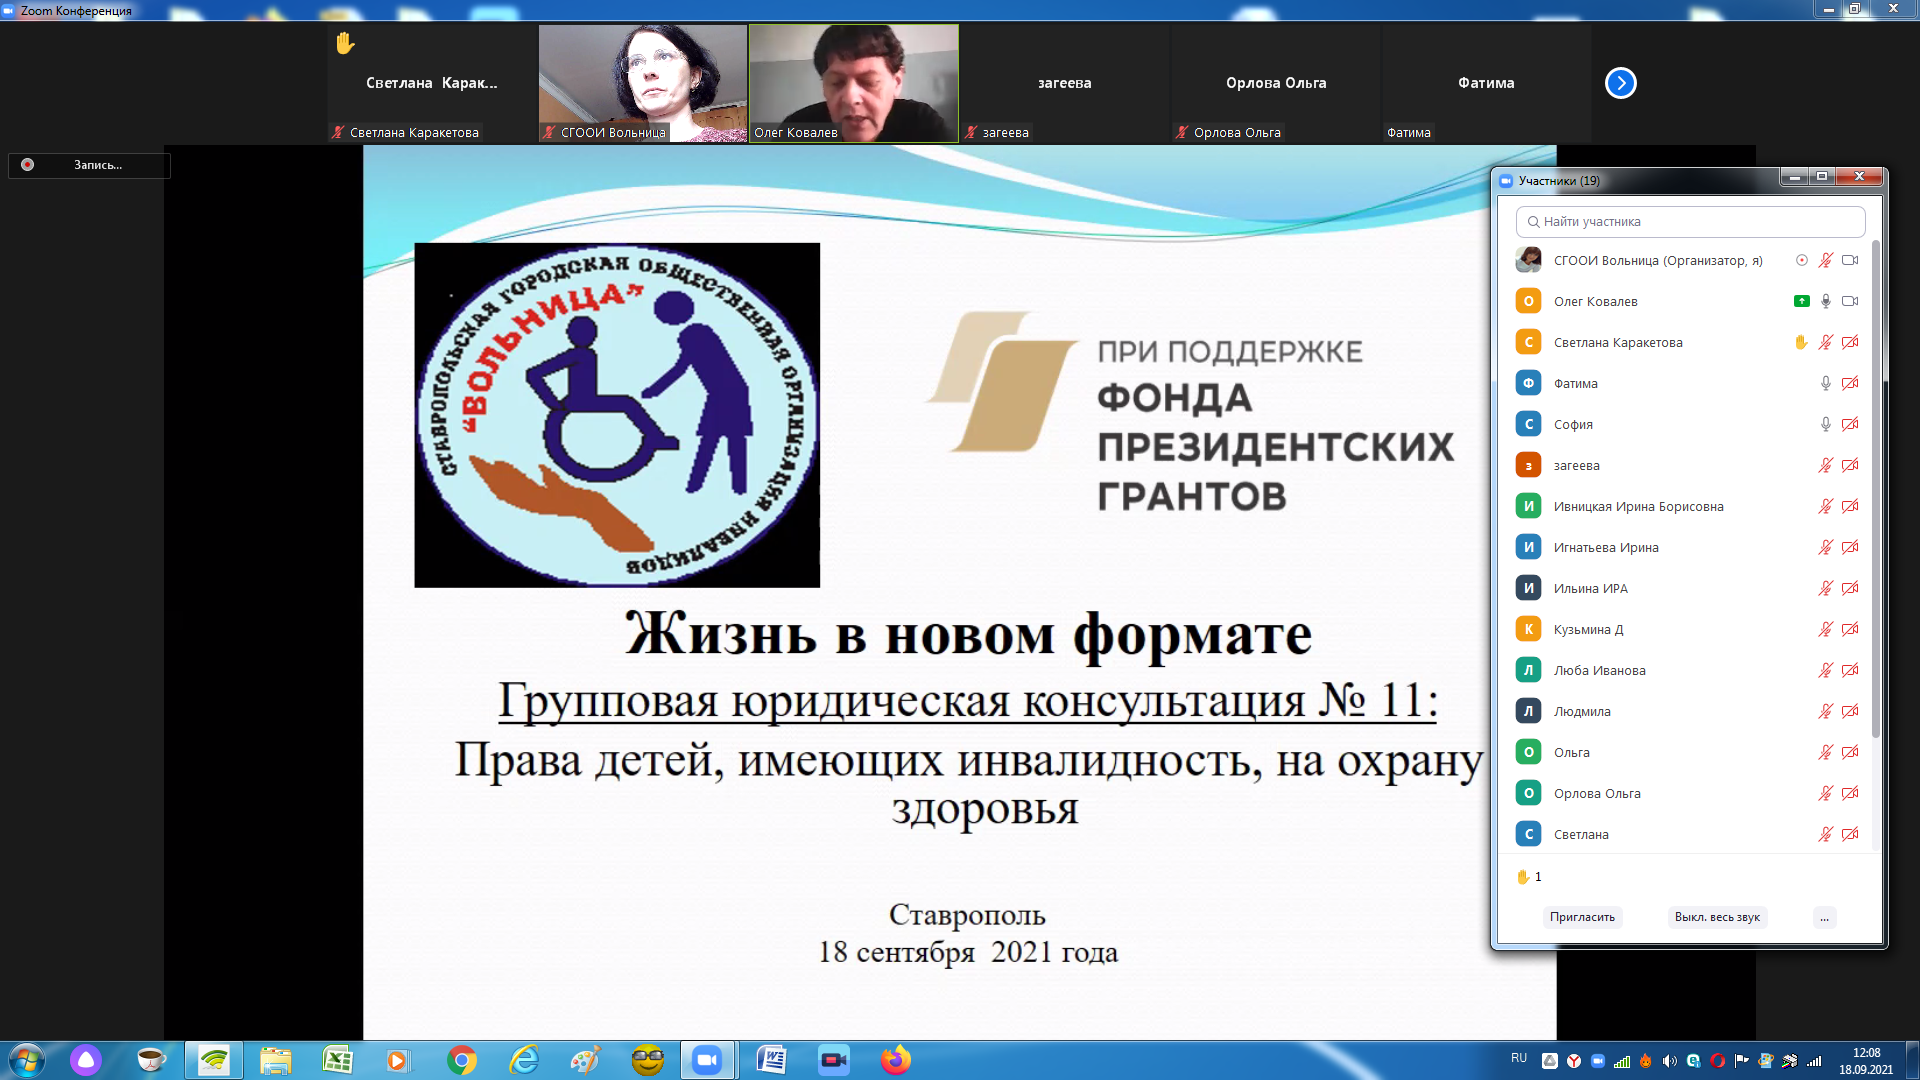This screenshot has width=1920, height=1080.
Task: Click the camera-off icon for София
Action: pyautogui.click(x=1850, y=424)
